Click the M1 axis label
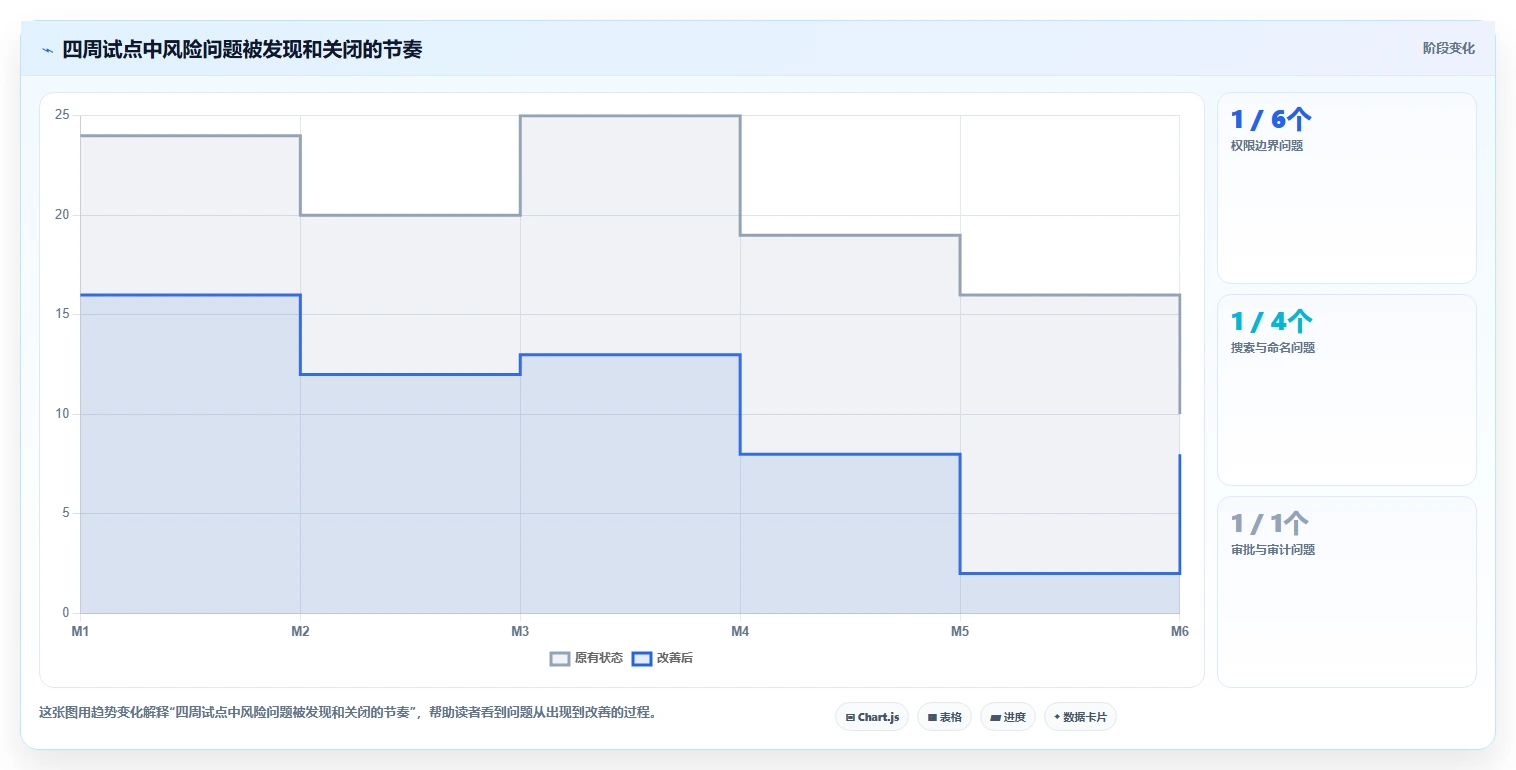Image resolution: width=1516 pixels, height=770 pixels. point(80,631)
